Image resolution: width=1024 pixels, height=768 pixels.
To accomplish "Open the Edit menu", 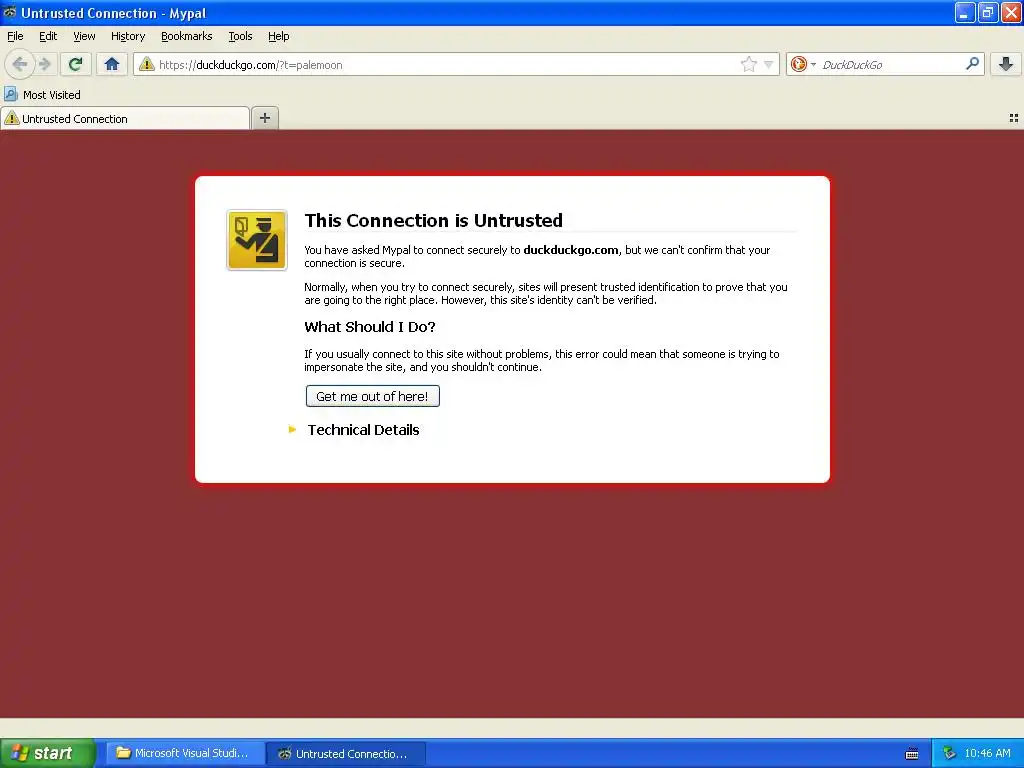I will [x=48, y=37].
